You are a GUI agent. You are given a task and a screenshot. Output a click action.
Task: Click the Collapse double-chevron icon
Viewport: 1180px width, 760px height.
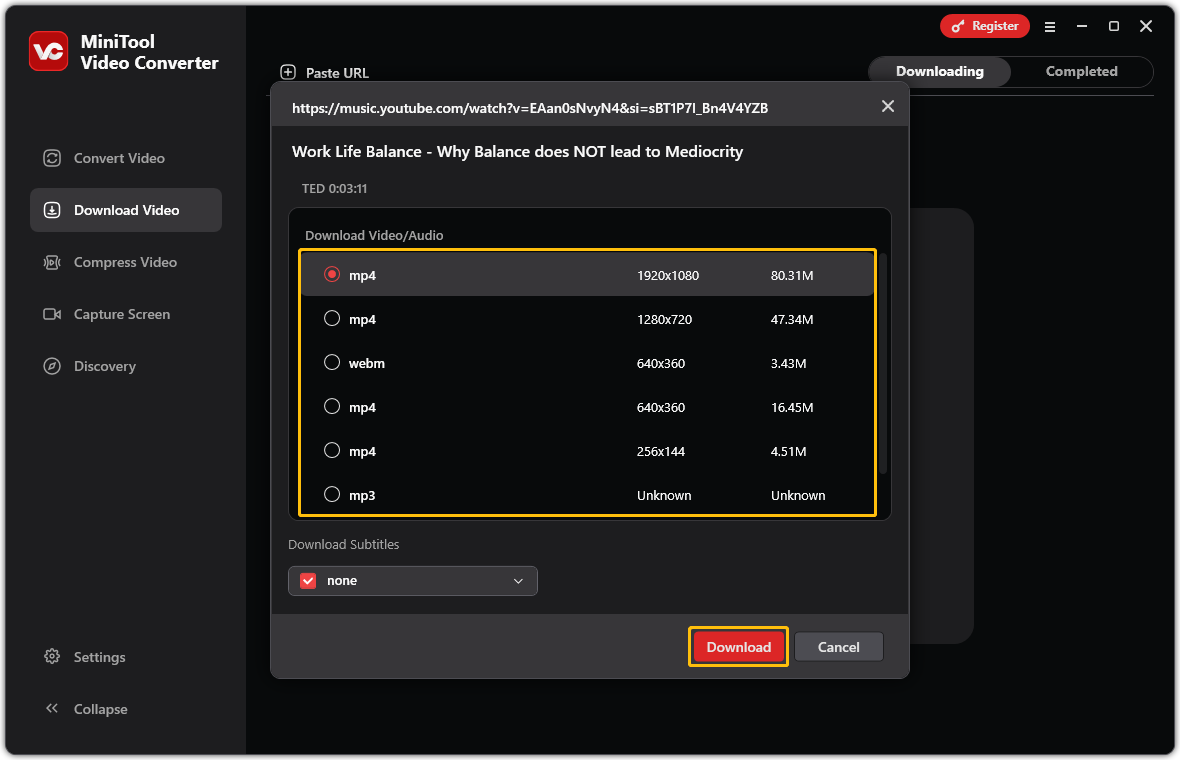pos(52,708)
